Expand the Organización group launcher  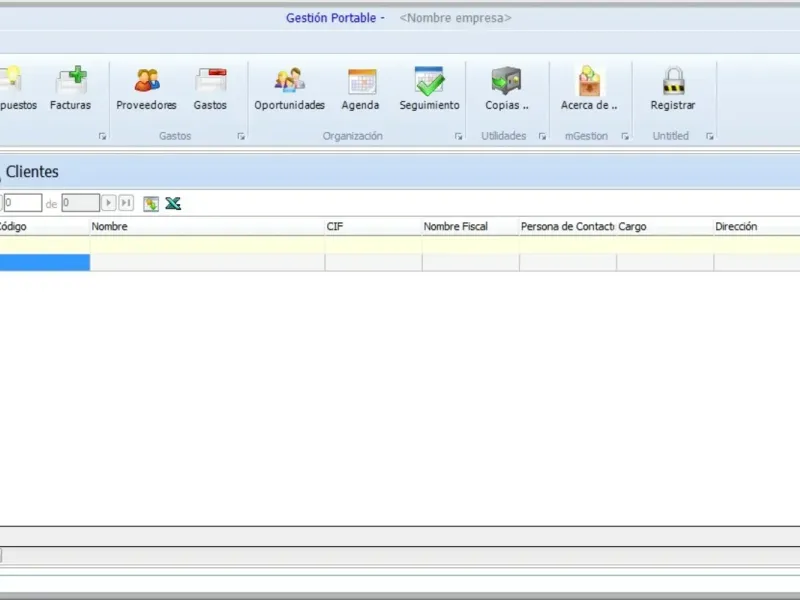pos(458,136)
